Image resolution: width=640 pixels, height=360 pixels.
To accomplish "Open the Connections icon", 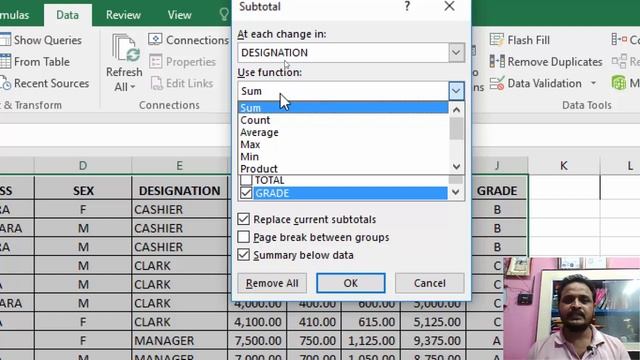I will (155, 40).
